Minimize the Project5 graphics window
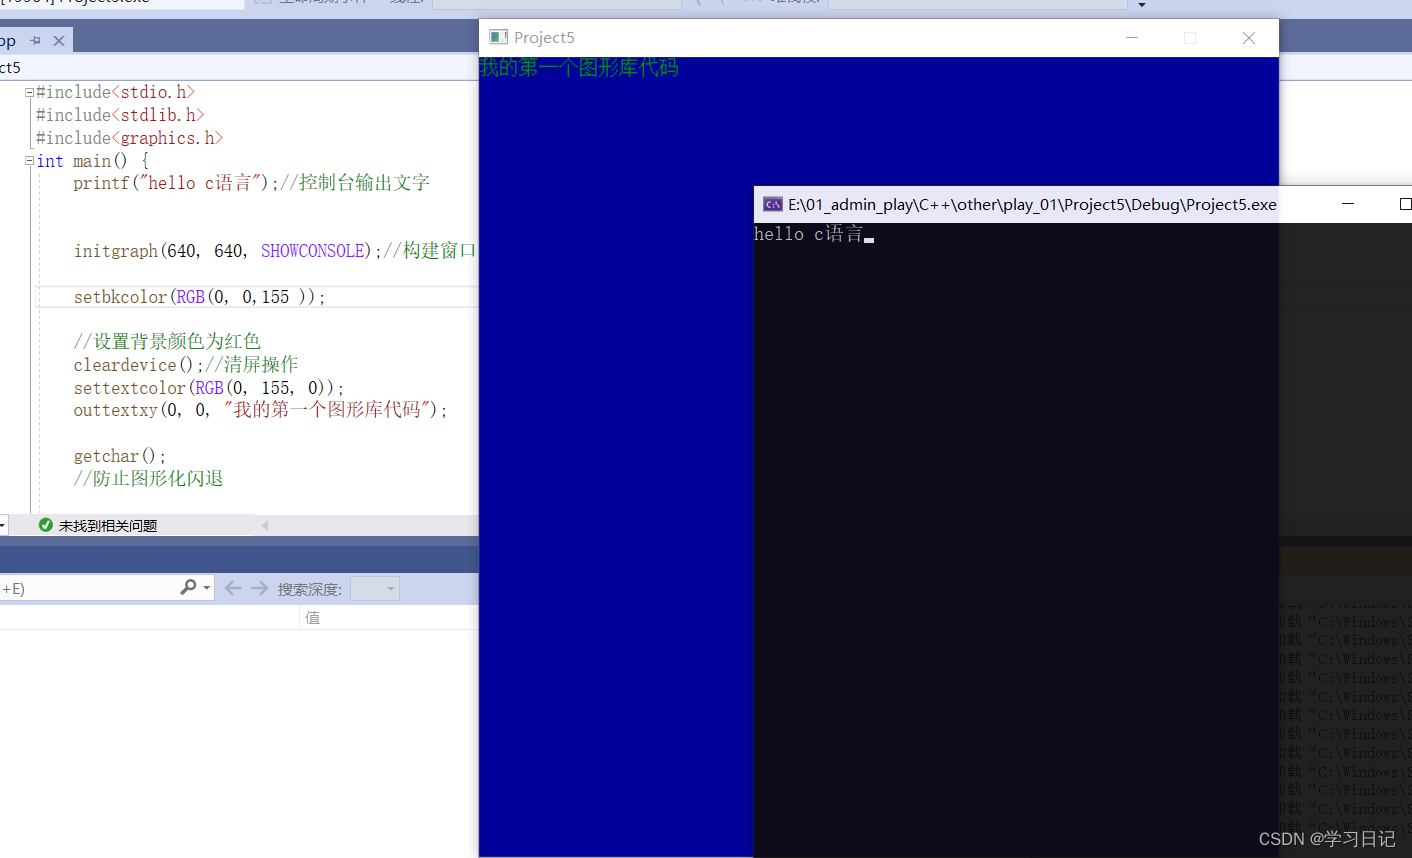Image resolution: width=1412 pixels, height=858 pixels. point(1132,37)
